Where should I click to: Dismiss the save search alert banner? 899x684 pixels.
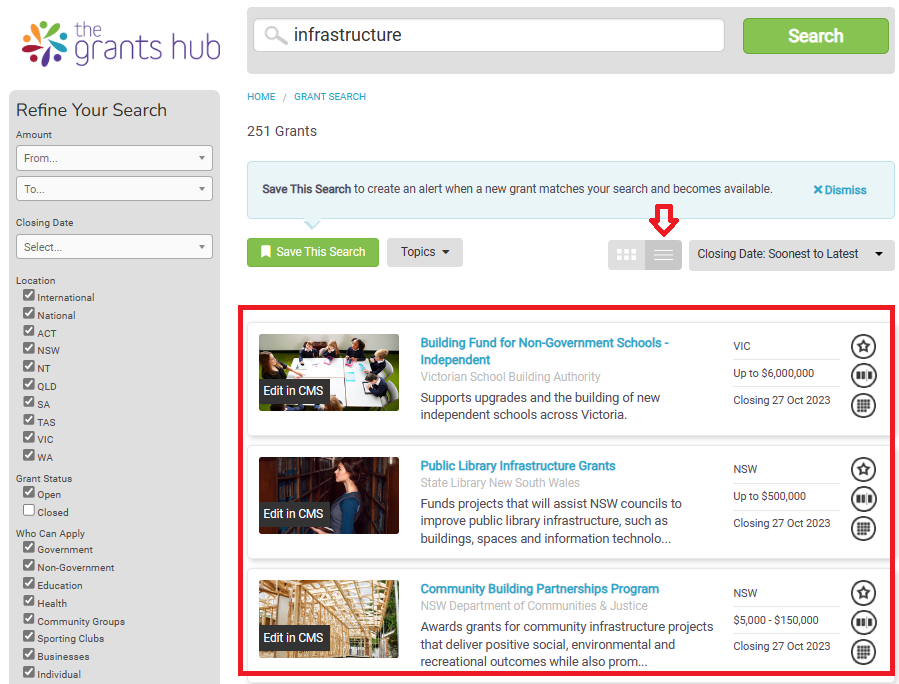click(840, 190)
